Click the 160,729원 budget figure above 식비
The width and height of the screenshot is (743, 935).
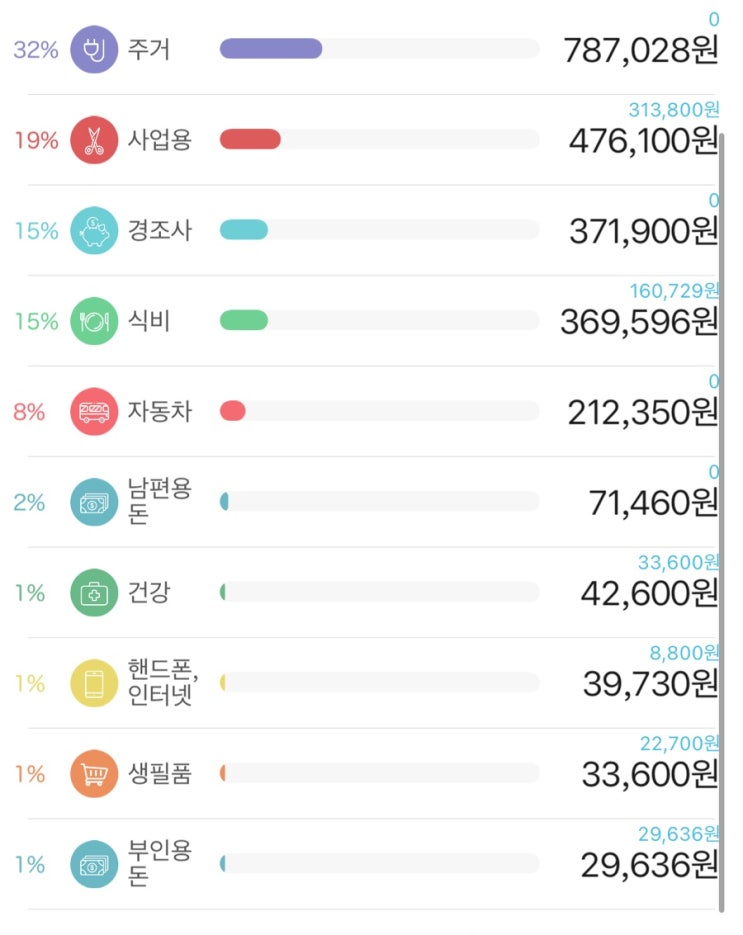pos(673,291)
